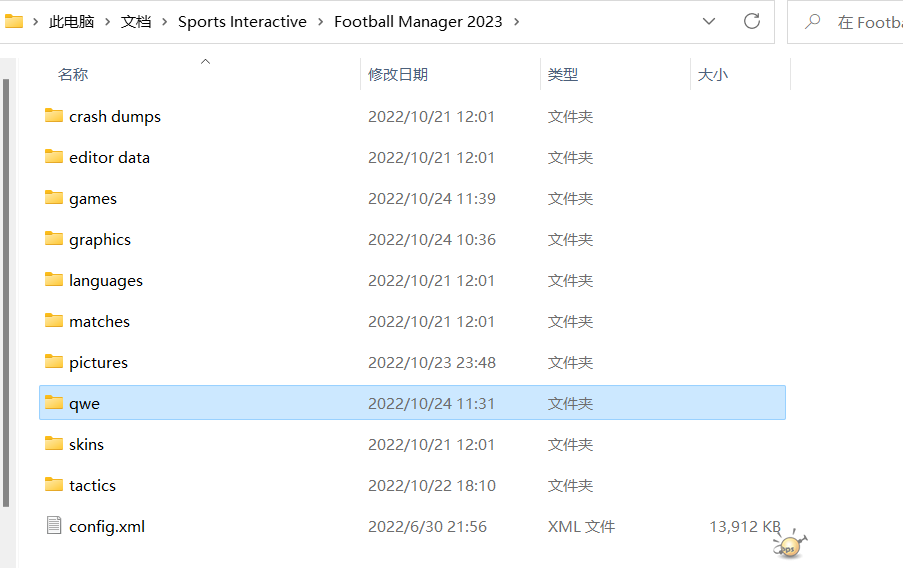Select the matches folder name
Image resolution: width=903 pixels, height=568 pixels.
(x=100, y=321)
